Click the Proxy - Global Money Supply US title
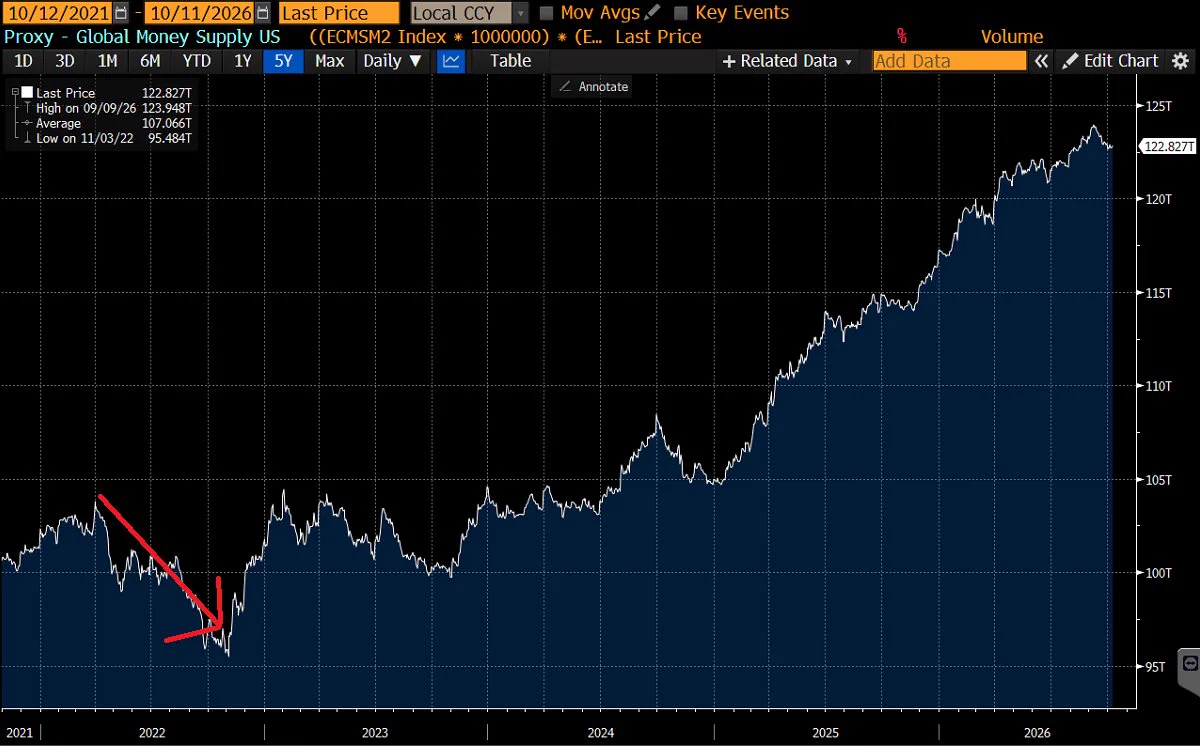Screen dimensions: 1200x746 coord(142,37)
